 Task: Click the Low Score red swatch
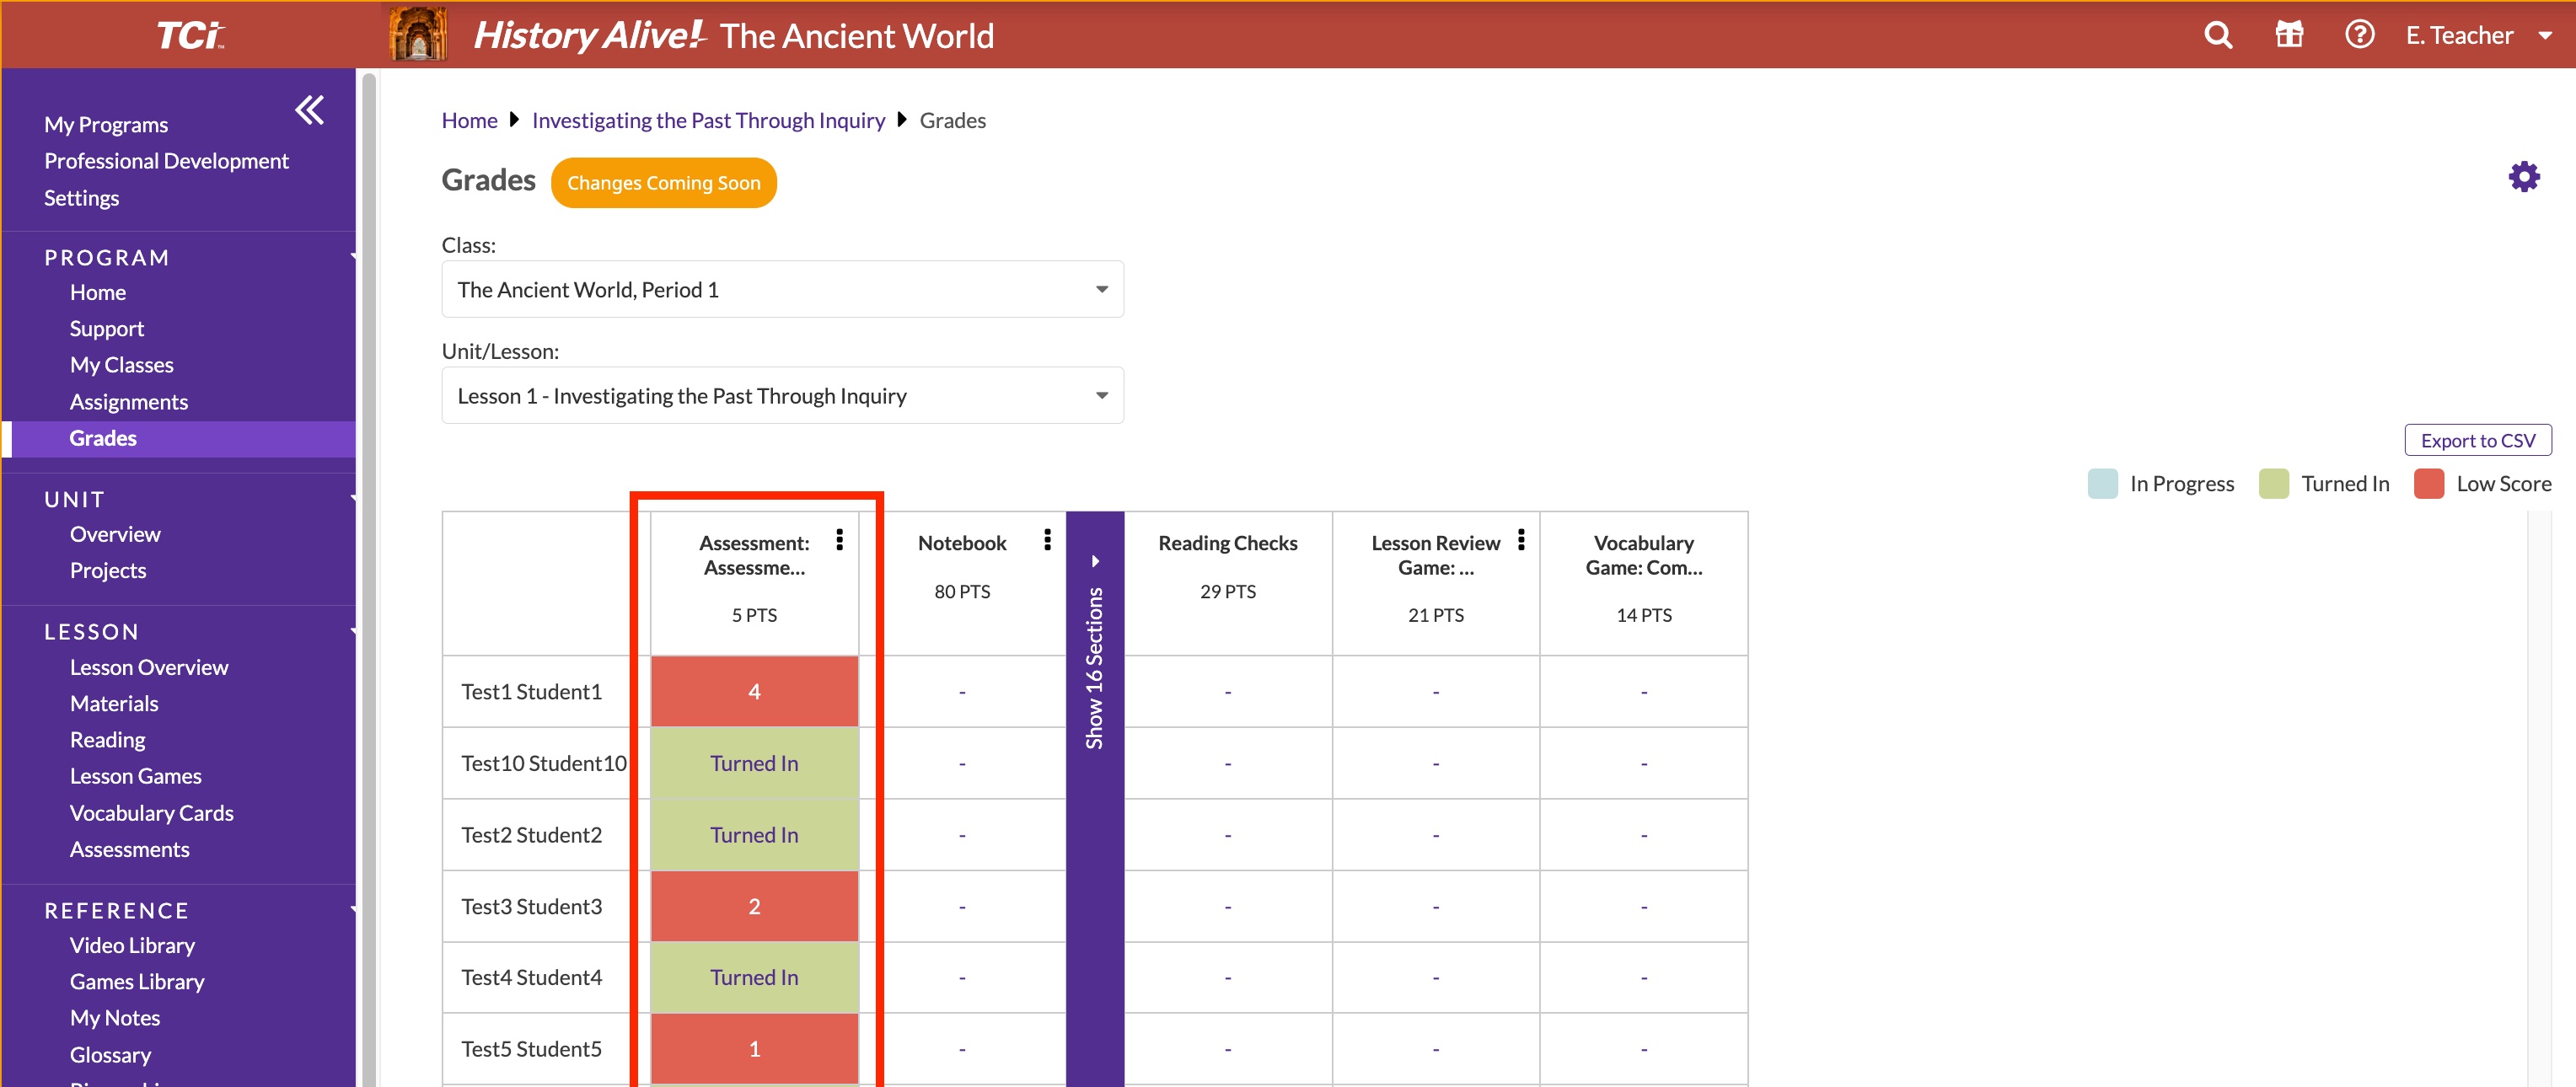2428,484
